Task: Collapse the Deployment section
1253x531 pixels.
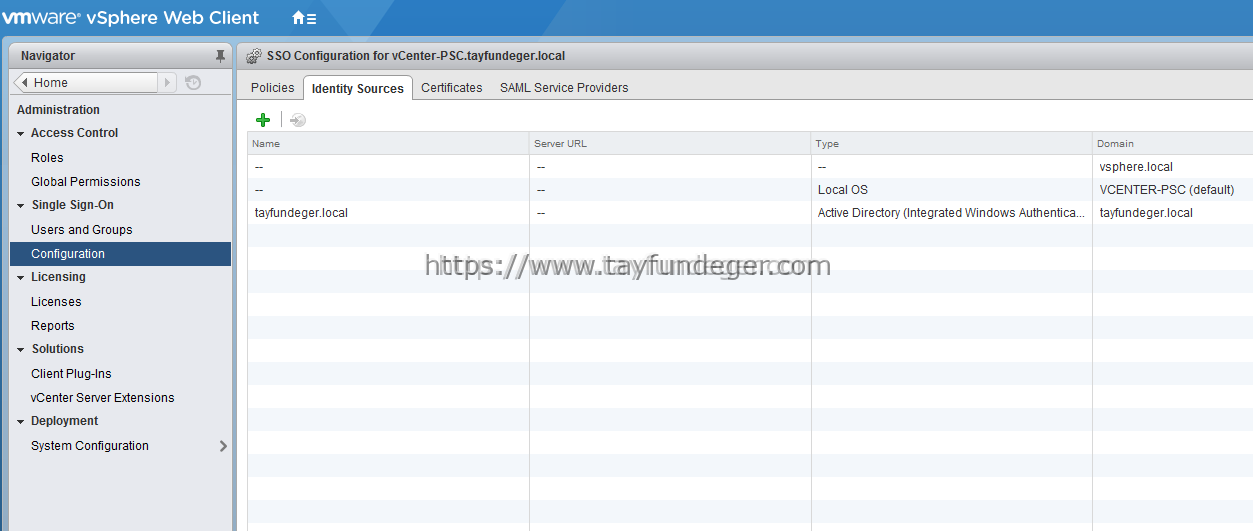Action: click(x=21, y=422)
